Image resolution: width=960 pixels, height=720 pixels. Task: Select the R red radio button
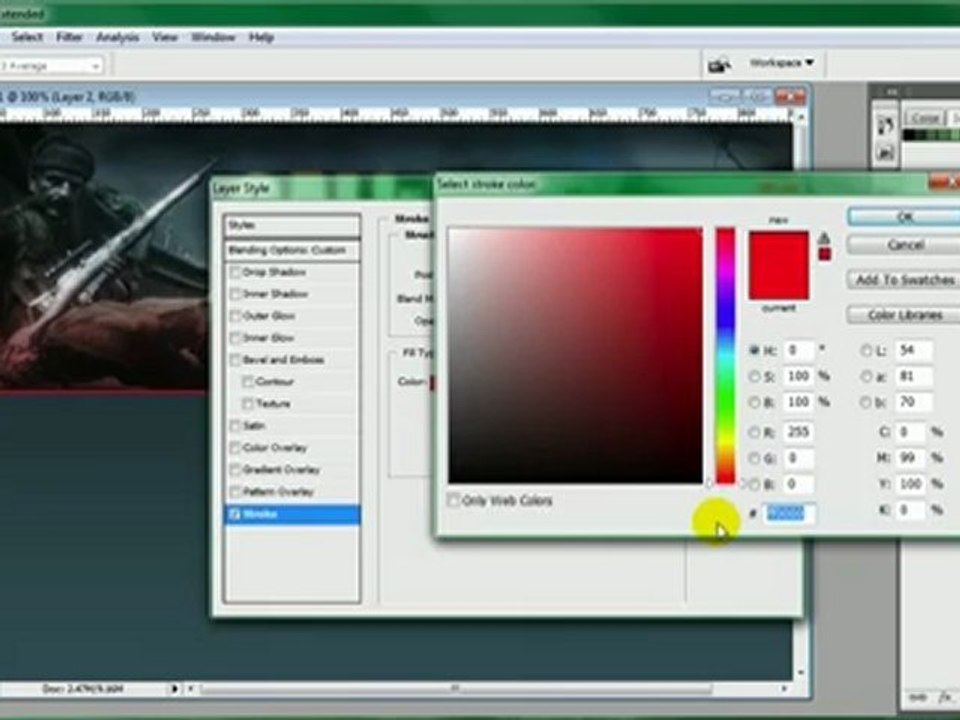click(755, 432)
